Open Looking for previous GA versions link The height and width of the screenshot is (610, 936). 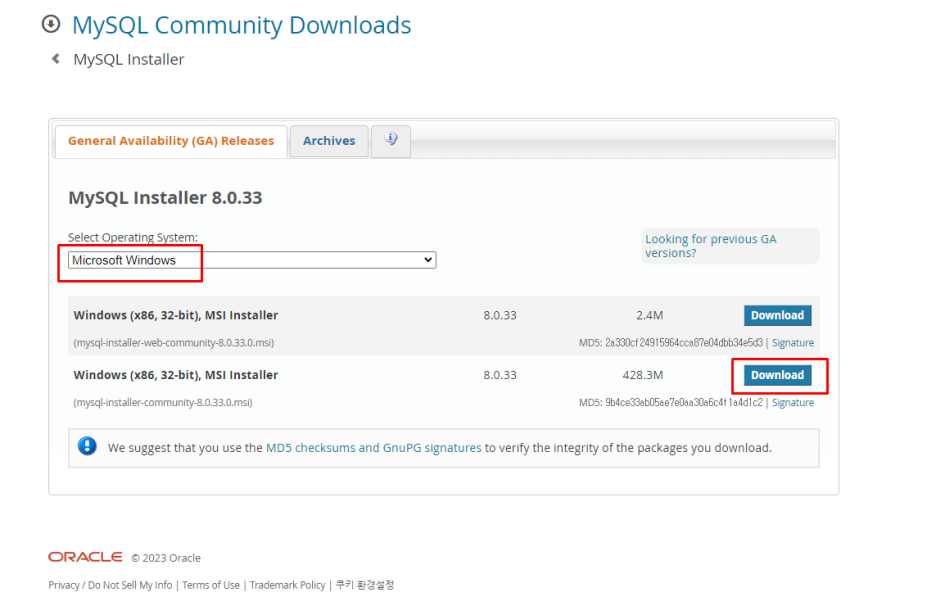(x=710, y=246)
